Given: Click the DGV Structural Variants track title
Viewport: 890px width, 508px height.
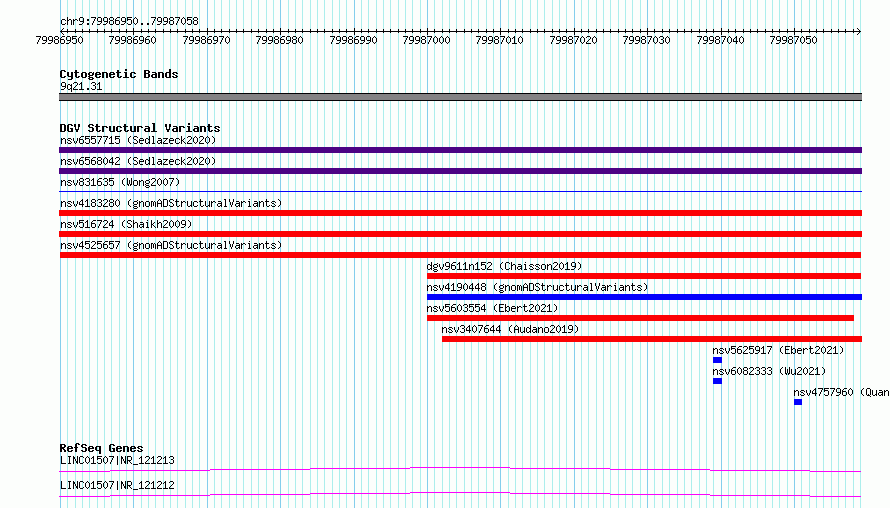Looking at the screenshot, I should tap(140, 128).
